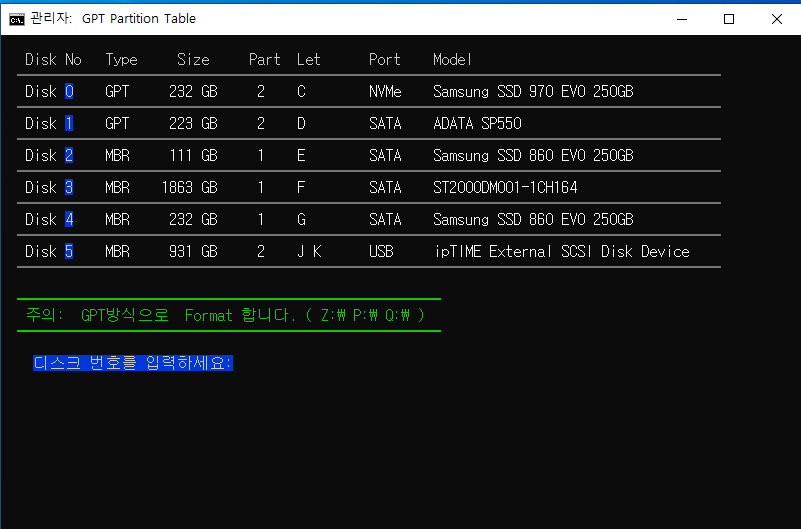The image size is (801, 529).
Task: Click Disk 2's 'Samsung SSD 860 EVO 250GB'
Action: pyautogui.click(x=533, y=155)
